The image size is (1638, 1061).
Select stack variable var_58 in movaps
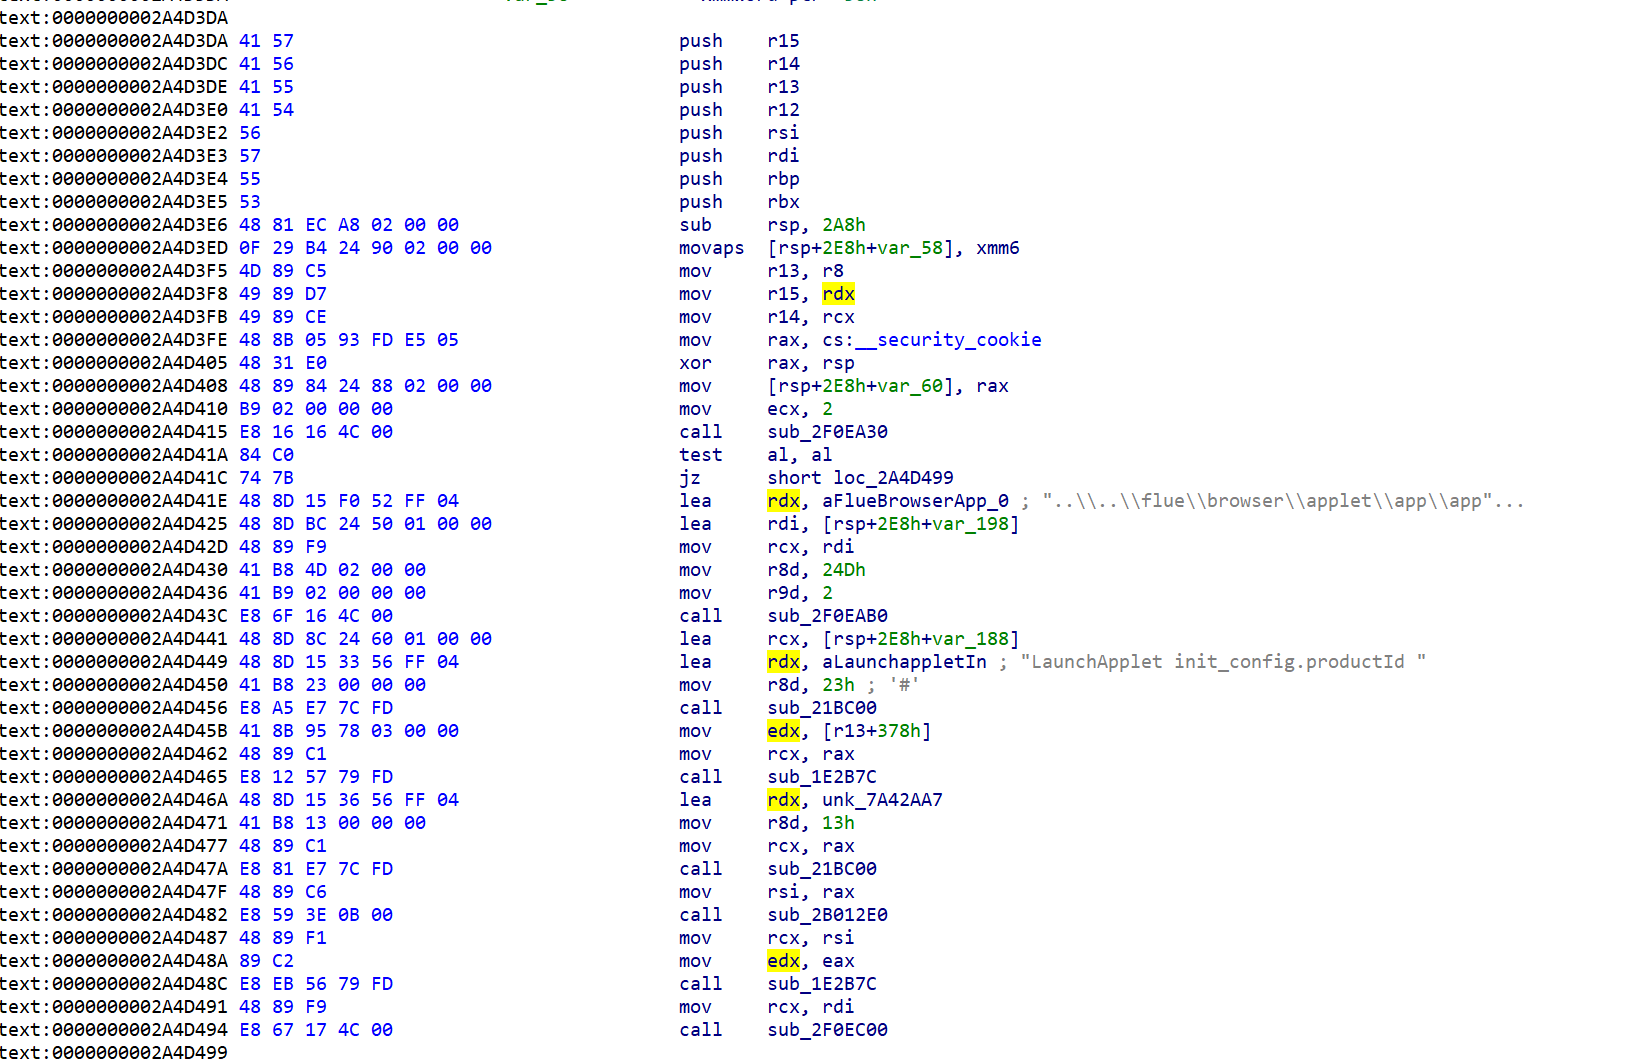(917, 248)
